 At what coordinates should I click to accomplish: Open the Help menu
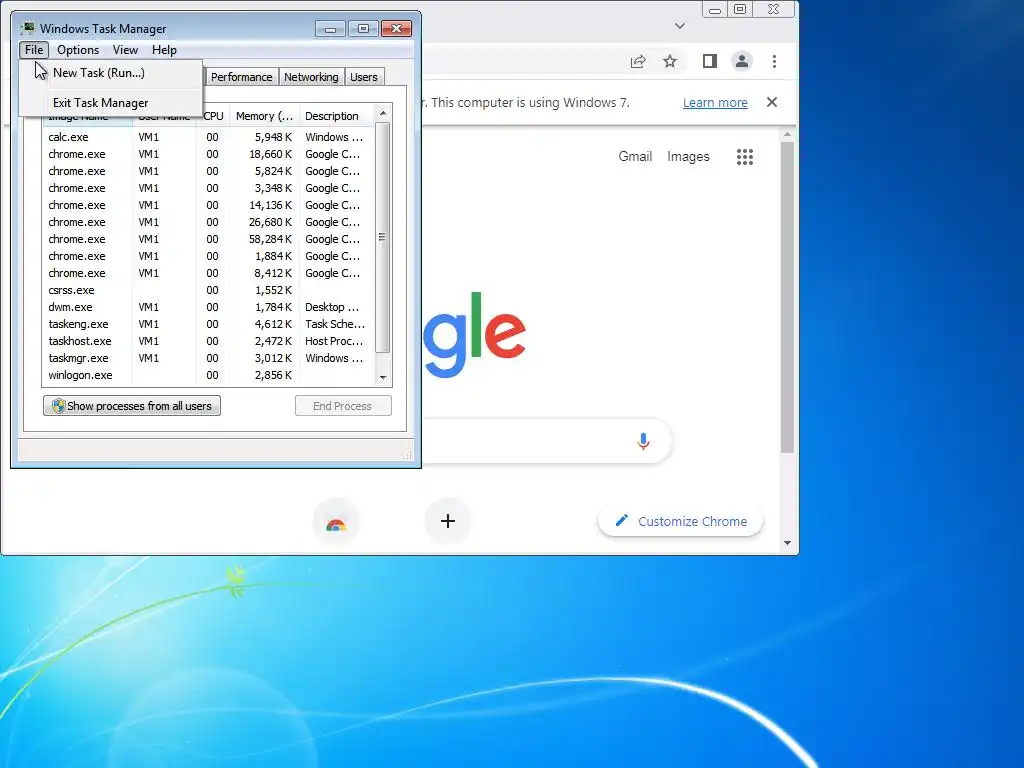[x=164, y=50]
